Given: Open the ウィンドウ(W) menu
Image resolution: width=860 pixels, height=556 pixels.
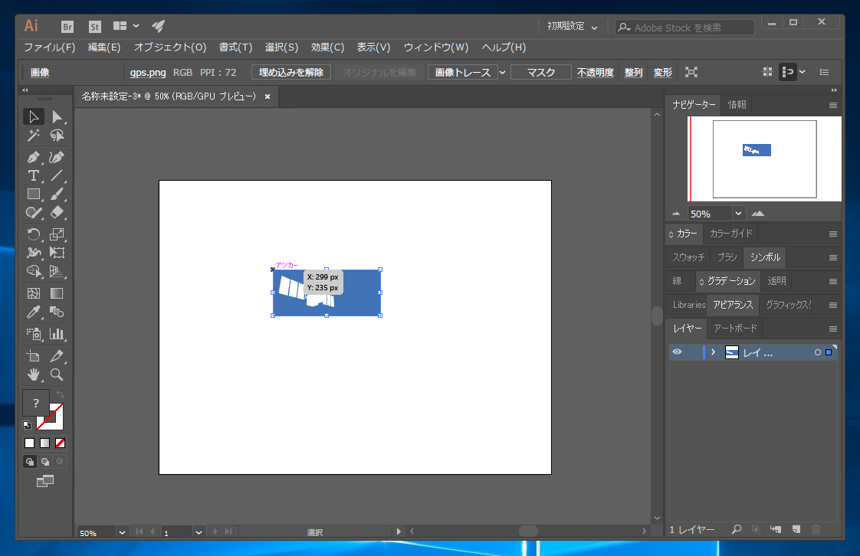Looking at the screenshot, I should tap(436, 47).
